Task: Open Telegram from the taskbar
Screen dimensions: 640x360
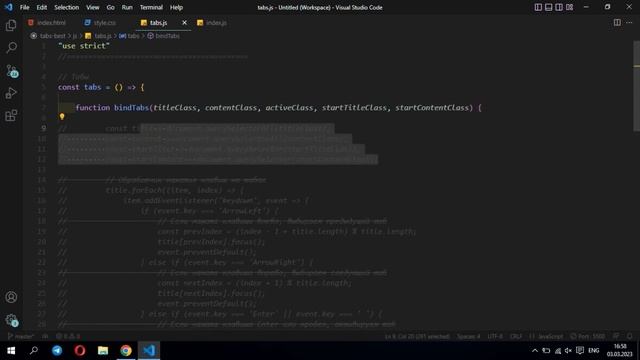Action: (57, 351)
